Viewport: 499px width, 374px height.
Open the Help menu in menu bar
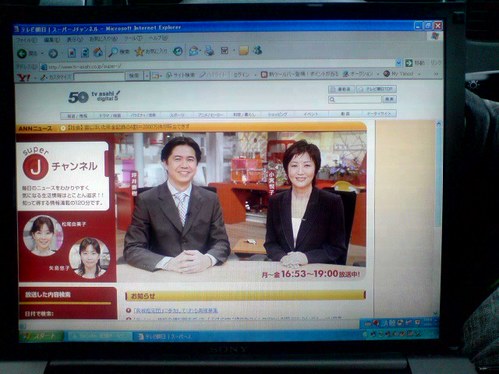(x=158, y=38)
